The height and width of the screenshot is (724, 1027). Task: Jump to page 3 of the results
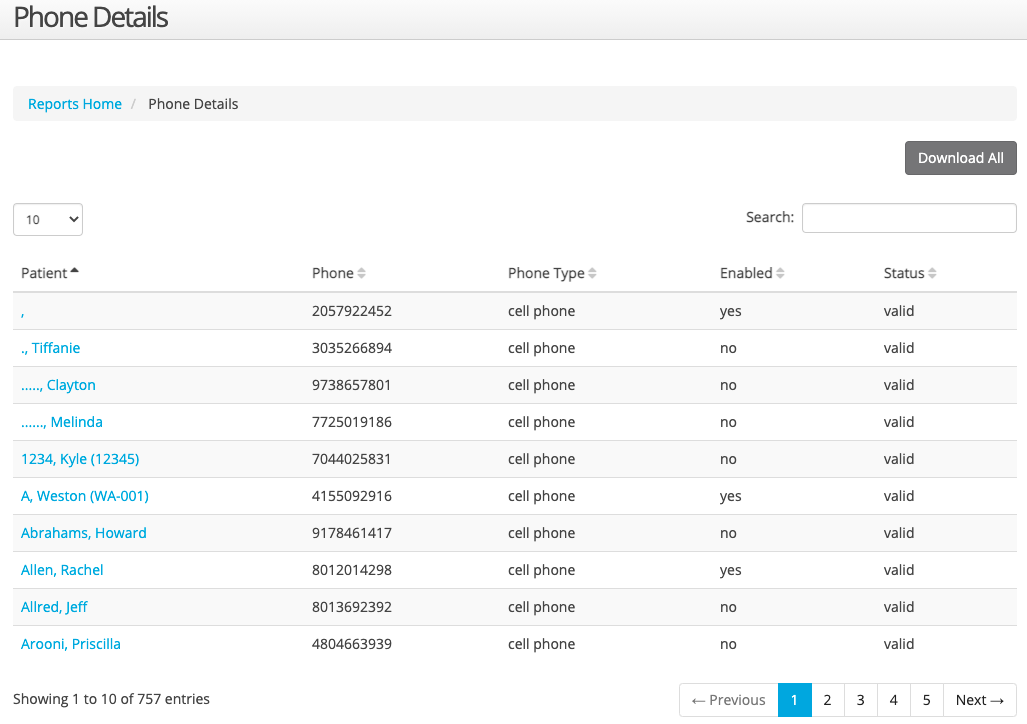click(x=860, y=700)
